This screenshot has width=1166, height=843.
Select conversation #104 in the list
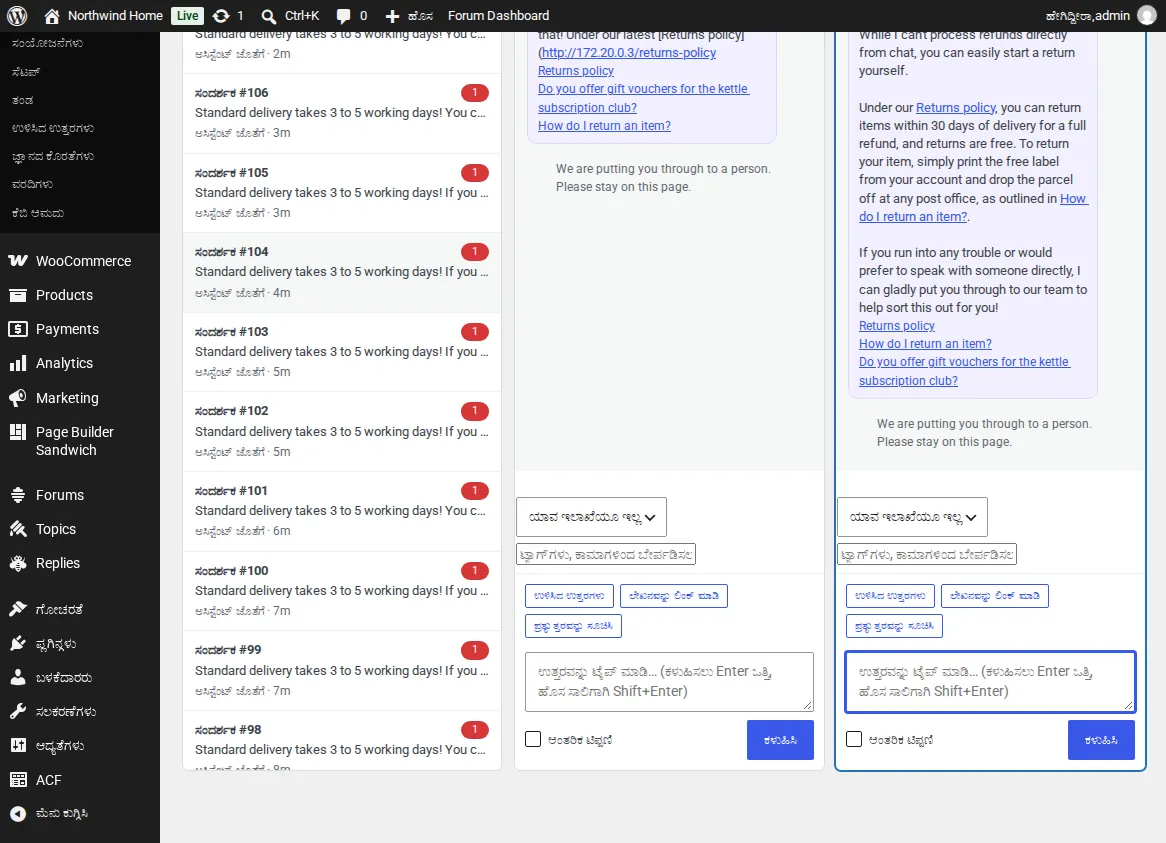click(x=342, y=272)
